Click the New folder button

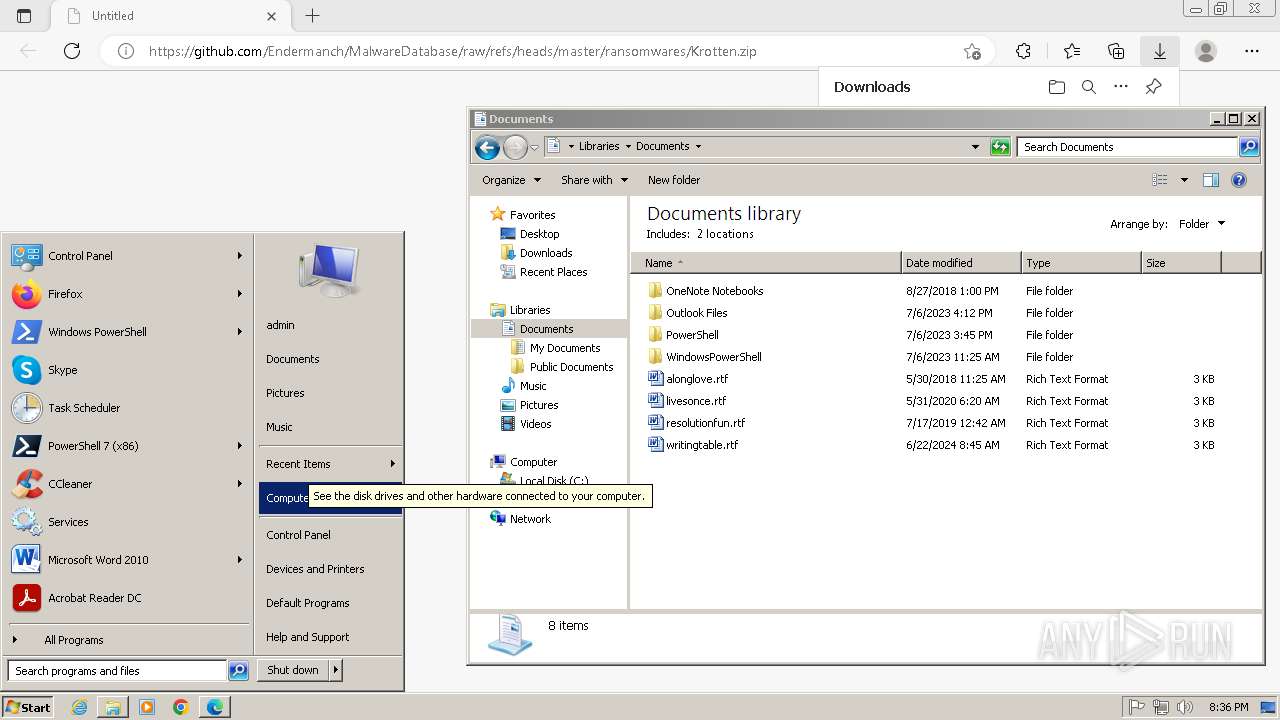click(x=674, y=180)
